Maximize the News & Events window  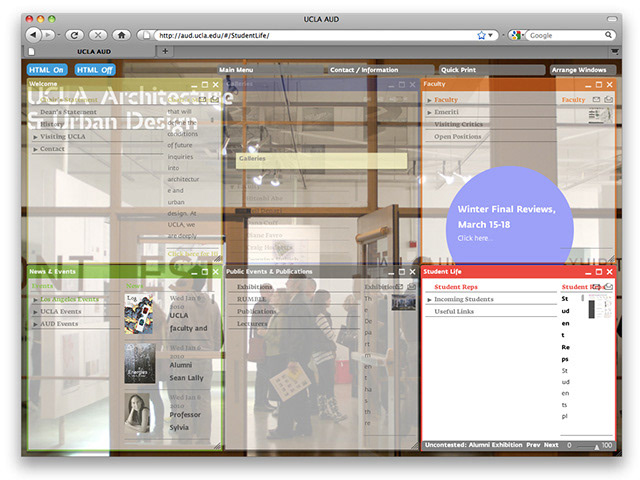205,272
